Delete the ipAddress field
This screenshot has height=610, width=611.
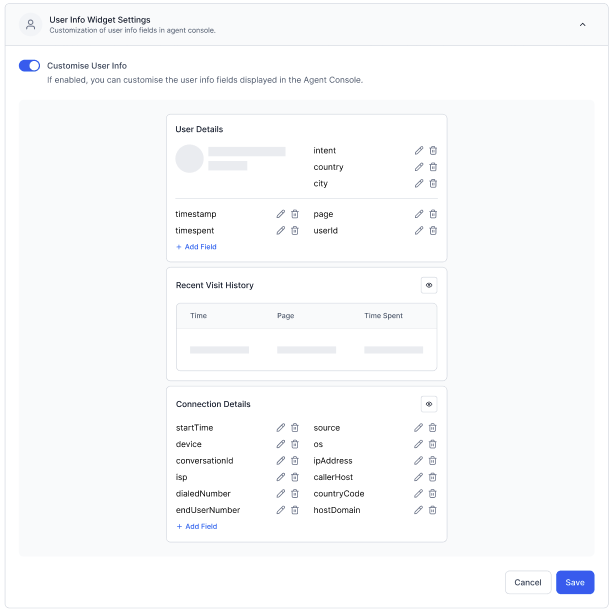(433, 461)
